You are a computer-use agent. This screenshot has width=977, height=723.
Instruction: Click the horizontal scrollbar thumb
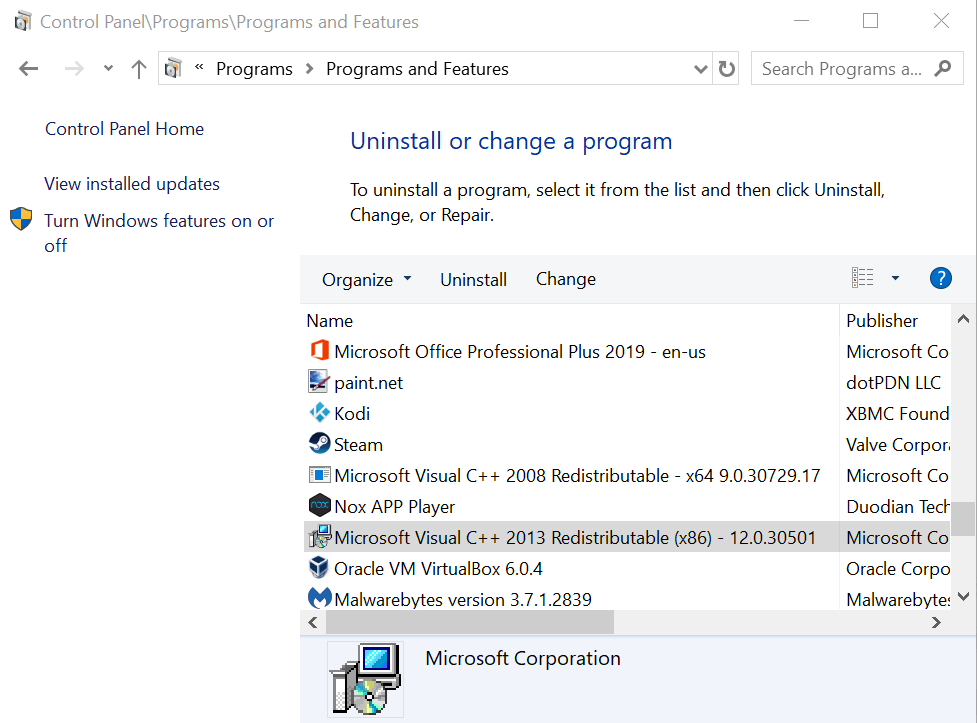tap(470, 622)
